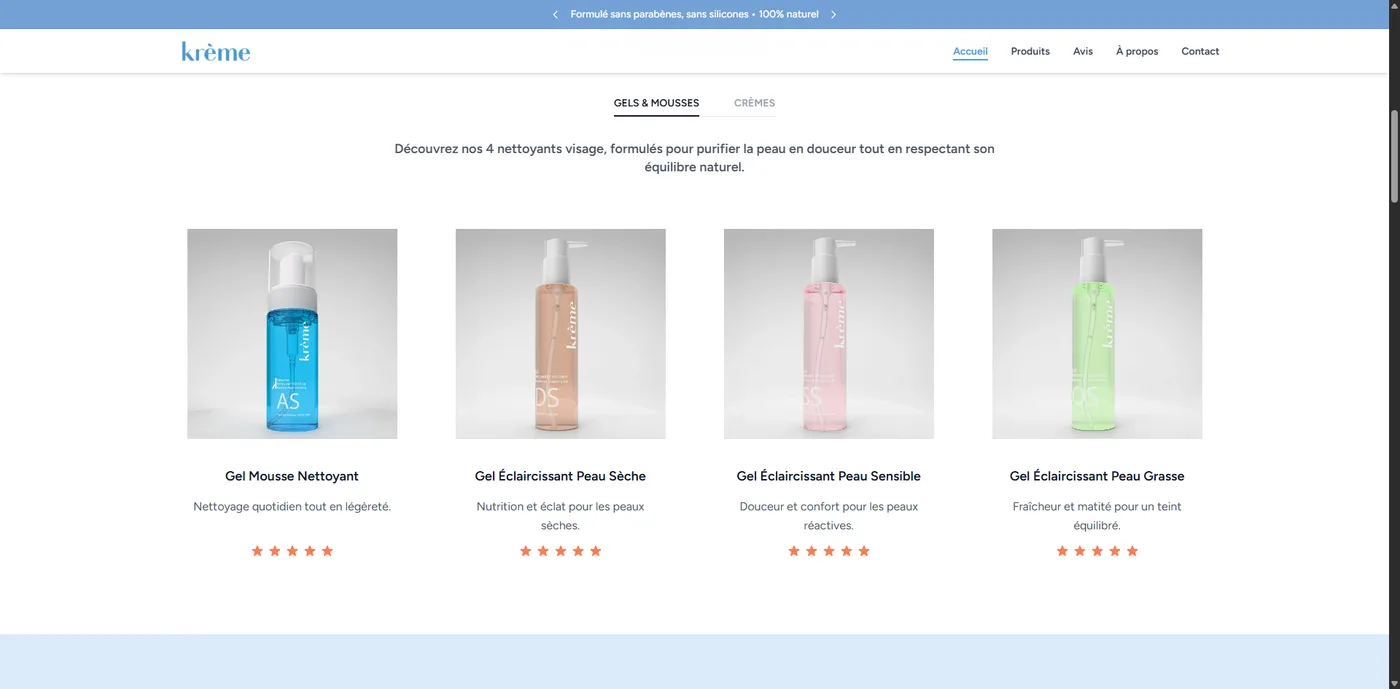Open the À propos page
Screen dimensions: 1400x689
(1137, 51)
